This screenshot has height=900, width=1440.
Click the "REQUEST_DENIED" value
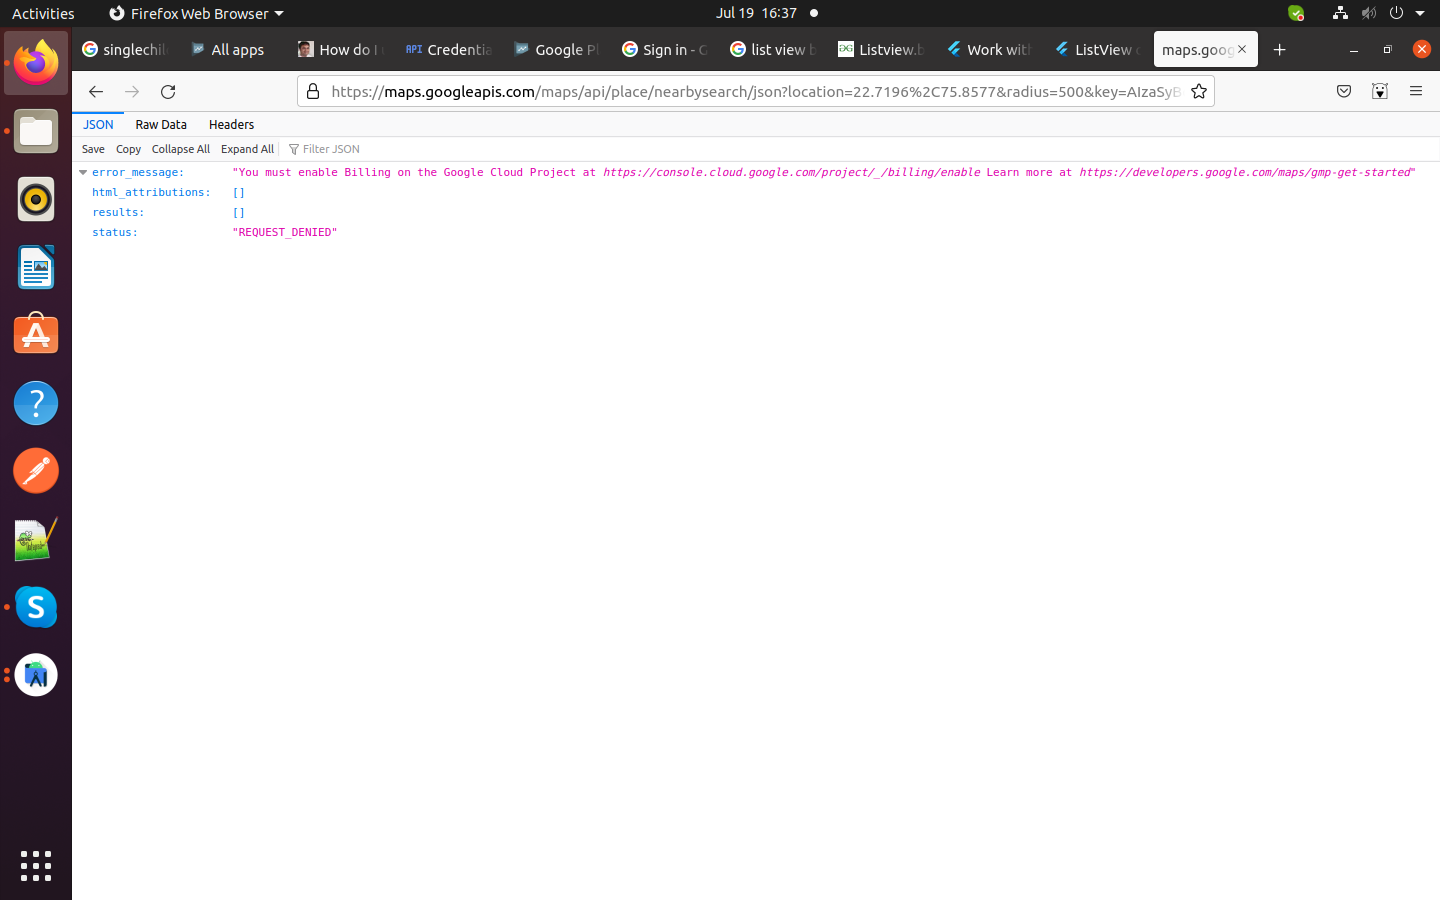click(285, 232)
